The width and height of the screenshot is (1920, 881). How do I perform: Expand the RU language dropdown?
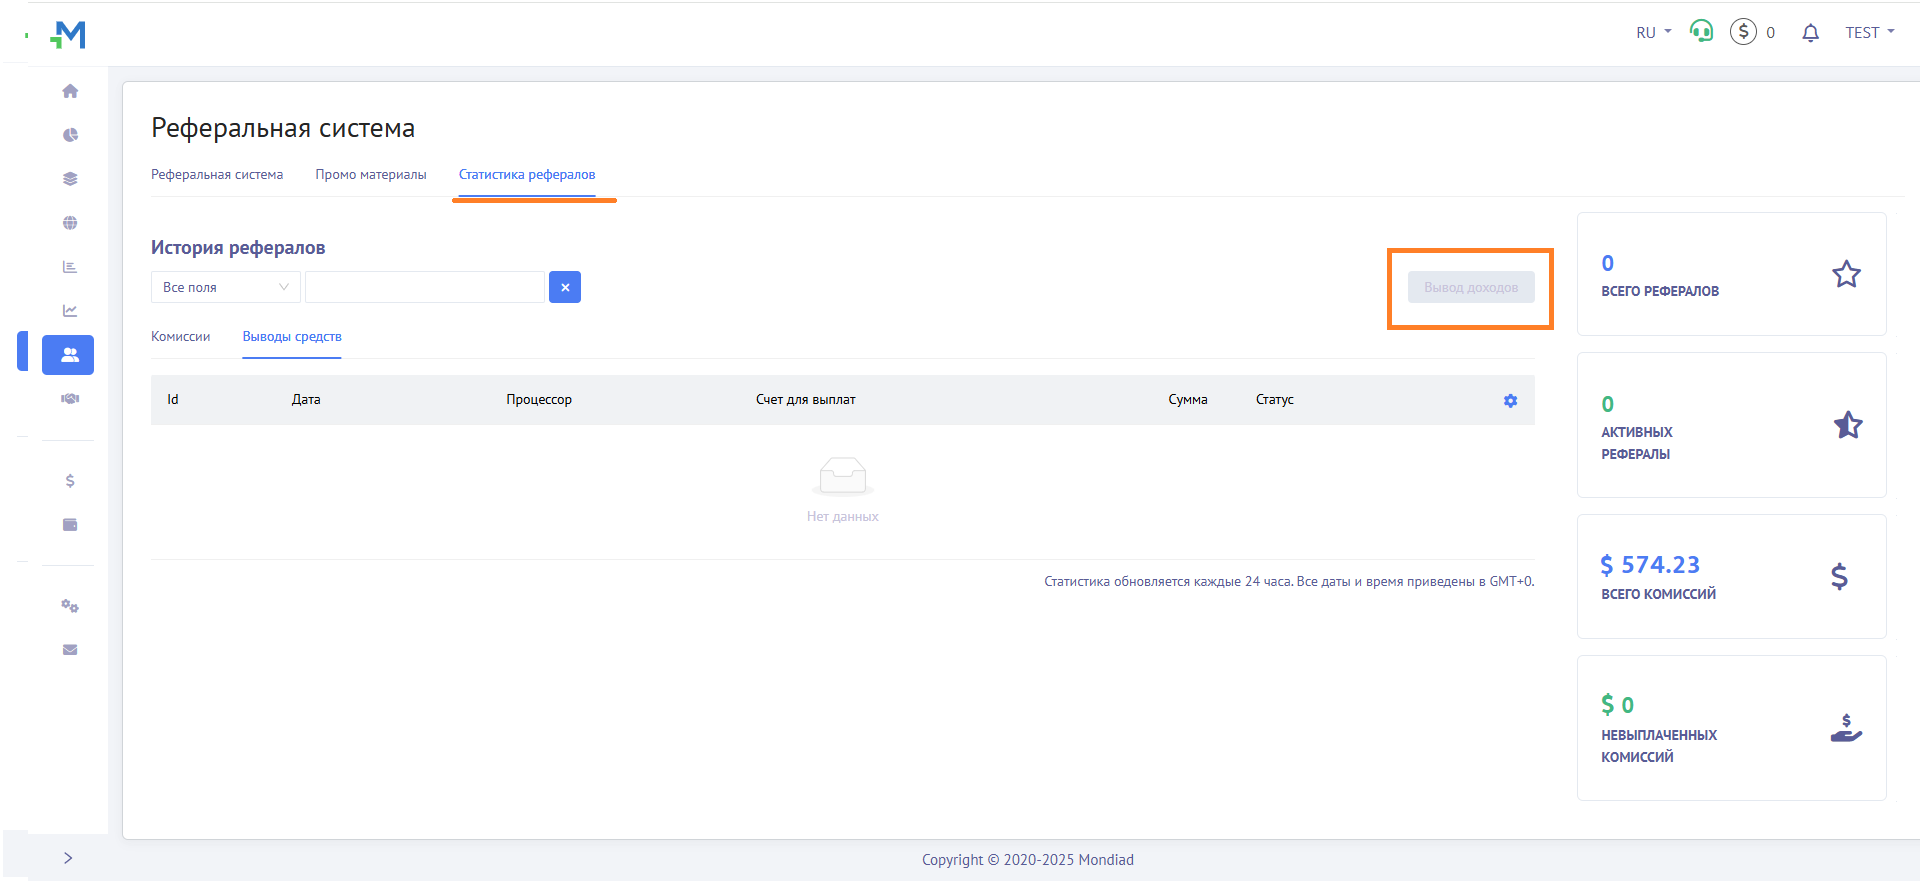[x=1653, y=33]
